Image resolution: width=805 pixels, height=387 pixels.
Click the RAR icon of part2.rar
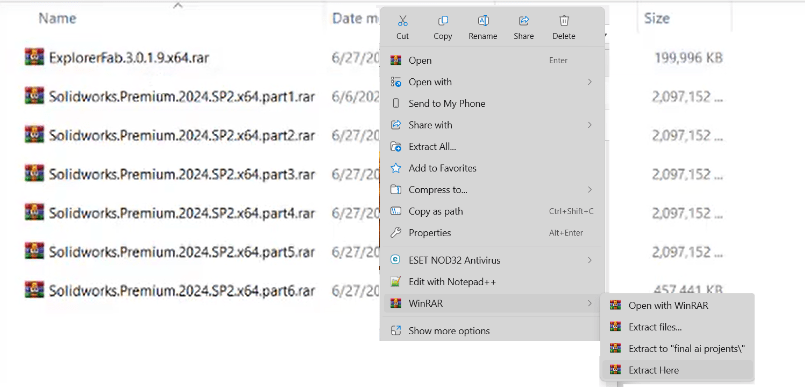[x=34, y=134]
